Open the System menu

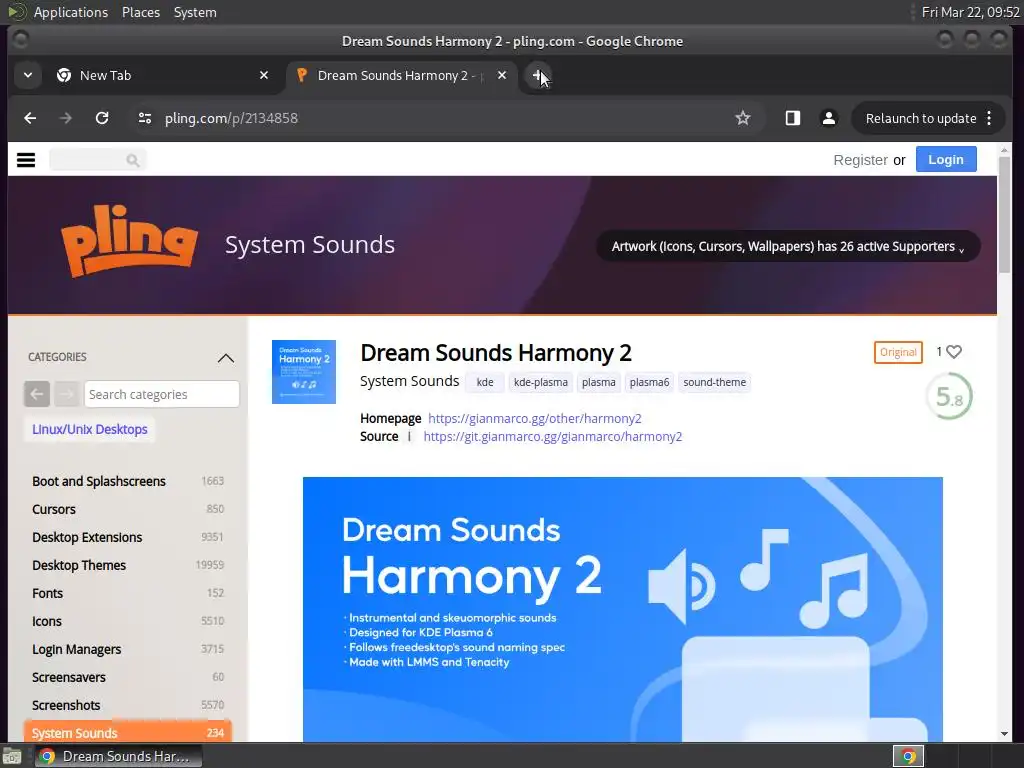[x=195, y=12]
